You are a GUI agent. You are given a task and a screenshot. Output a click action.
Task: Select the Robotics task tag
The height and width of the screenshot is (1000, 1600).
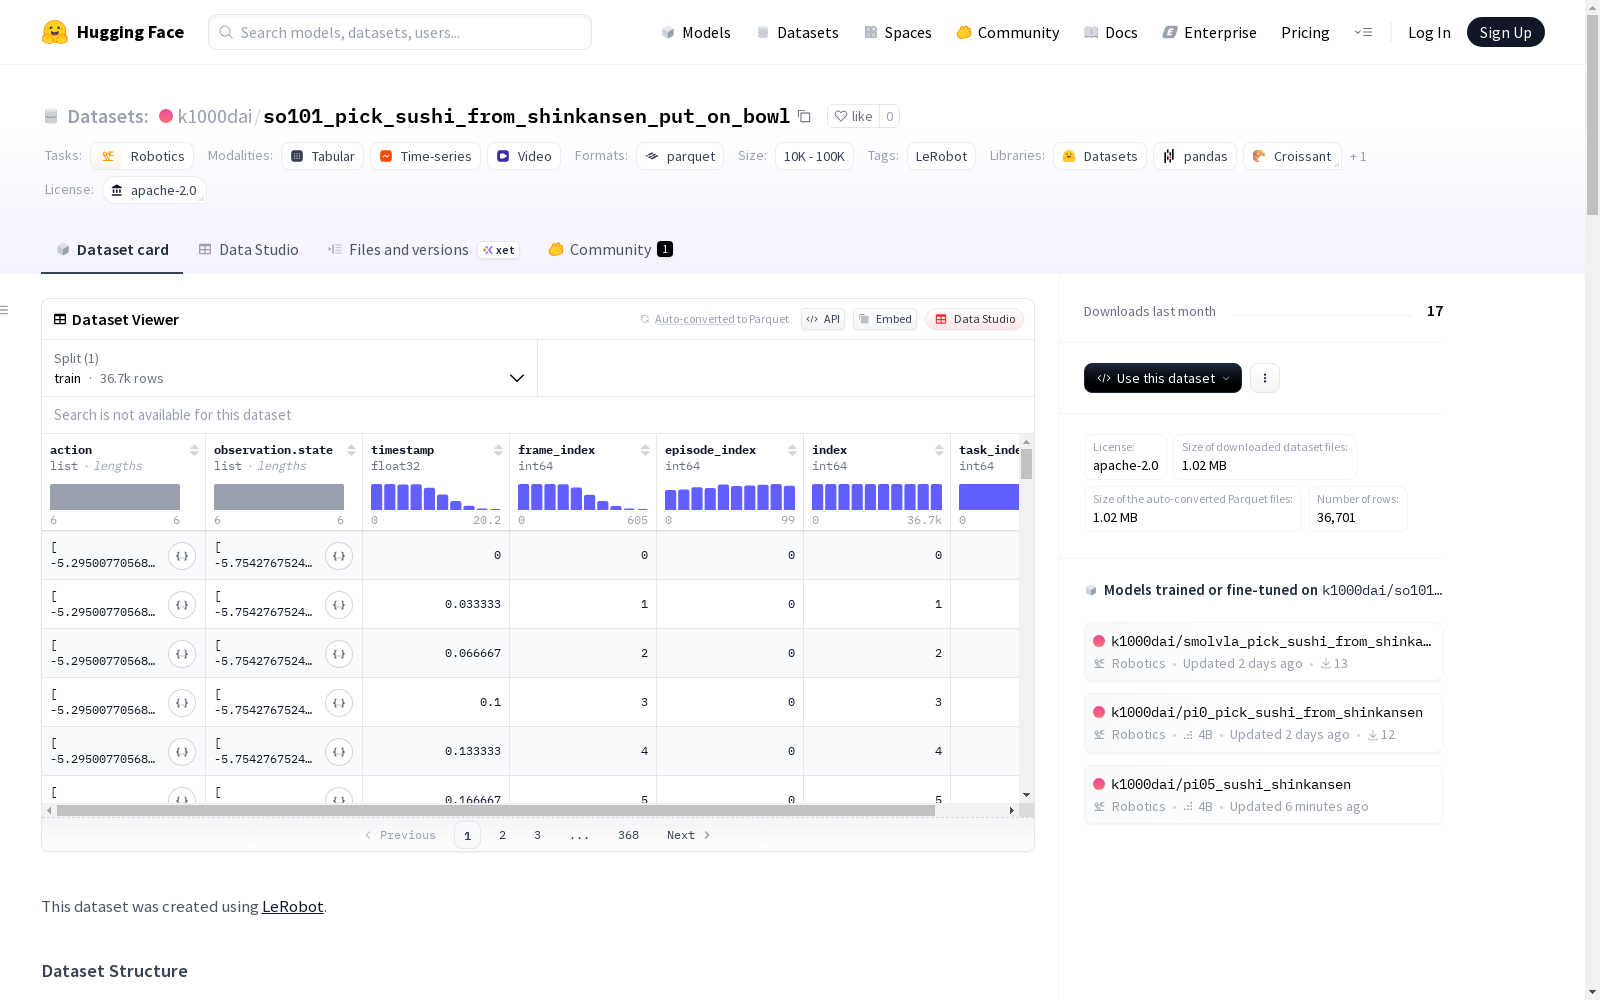142,156
